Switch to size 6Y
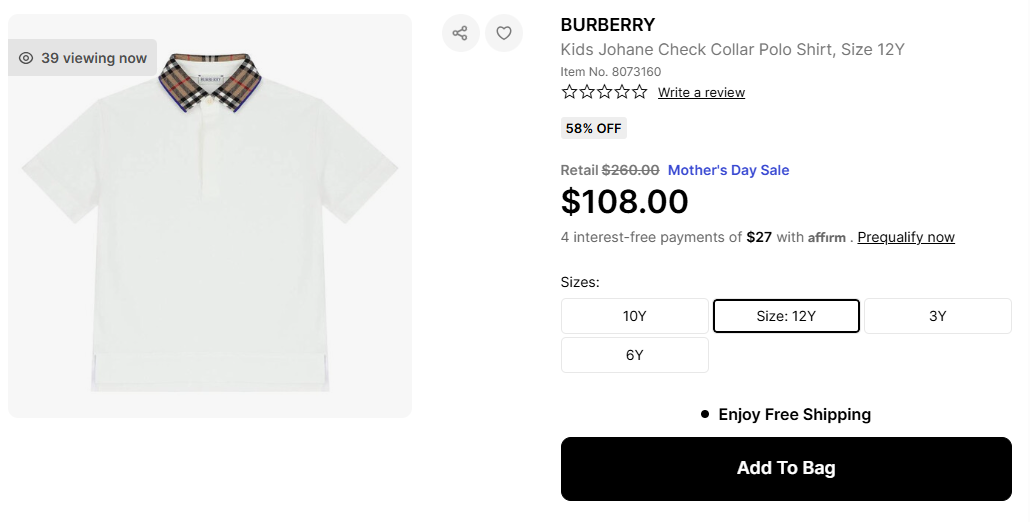 click(x=635, y=355)
